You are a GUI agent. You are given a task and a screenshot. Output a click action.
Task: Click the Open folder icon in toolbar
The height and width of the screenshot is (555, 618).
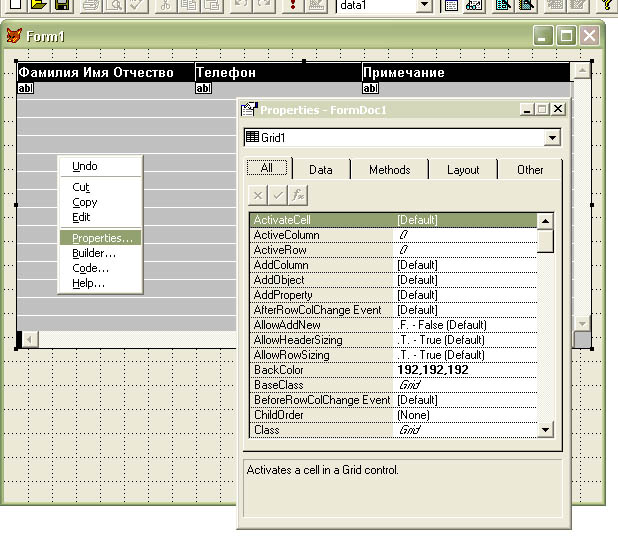(38, 5)
